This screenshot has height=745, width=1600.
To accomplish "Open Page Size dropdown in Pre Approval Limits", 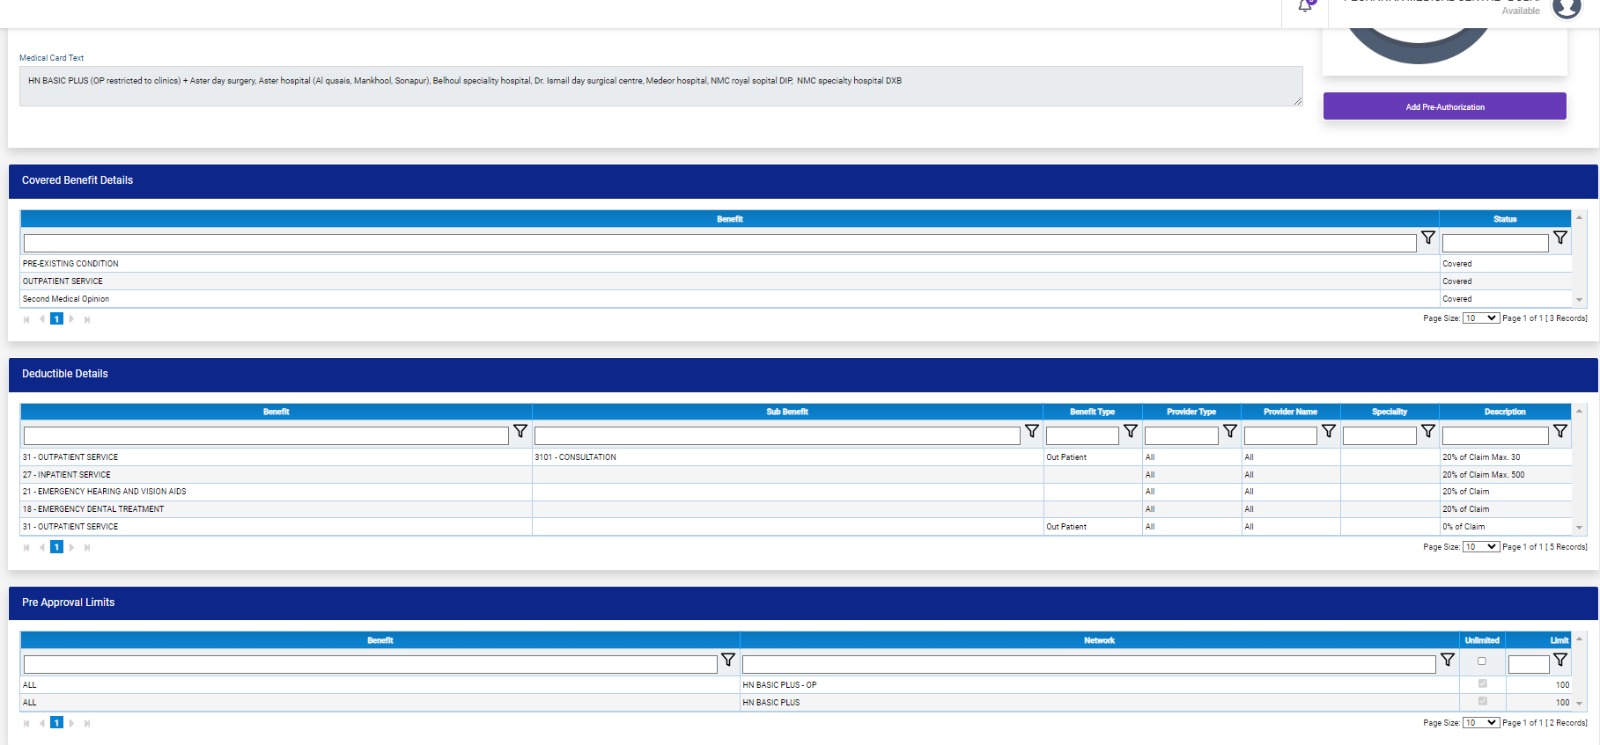I will pyautogui.click(x=1480, y=722).
